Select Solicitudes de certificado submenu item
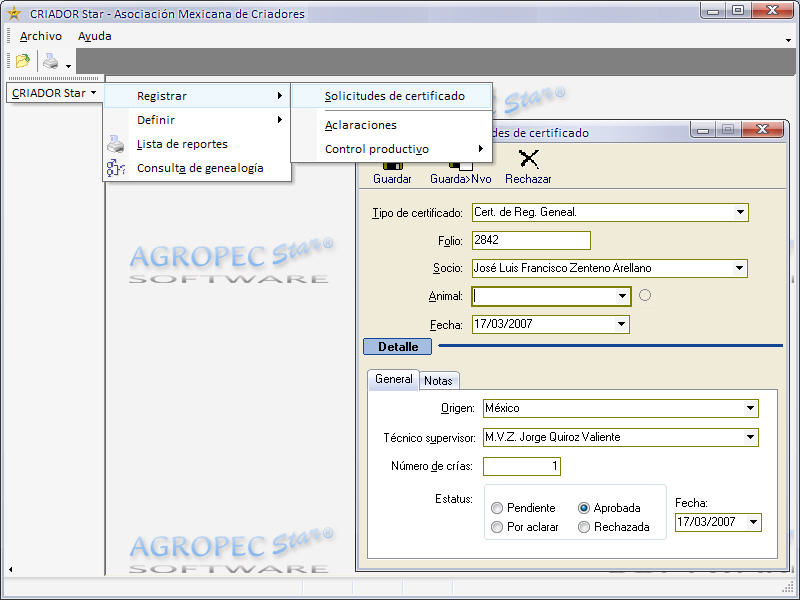The width and height of the screenshot is (800, 600). (x=392, y=96)
